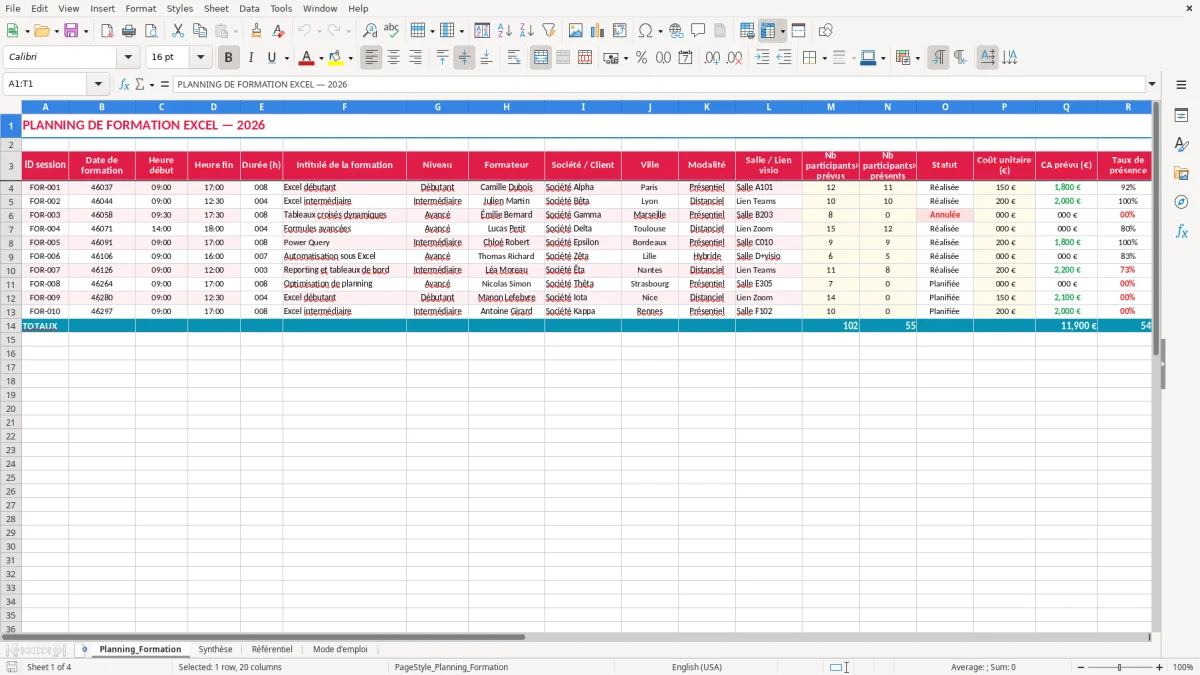Toggle Italic formatting button
The image size is (1200, 675).
tap(250, 58)
